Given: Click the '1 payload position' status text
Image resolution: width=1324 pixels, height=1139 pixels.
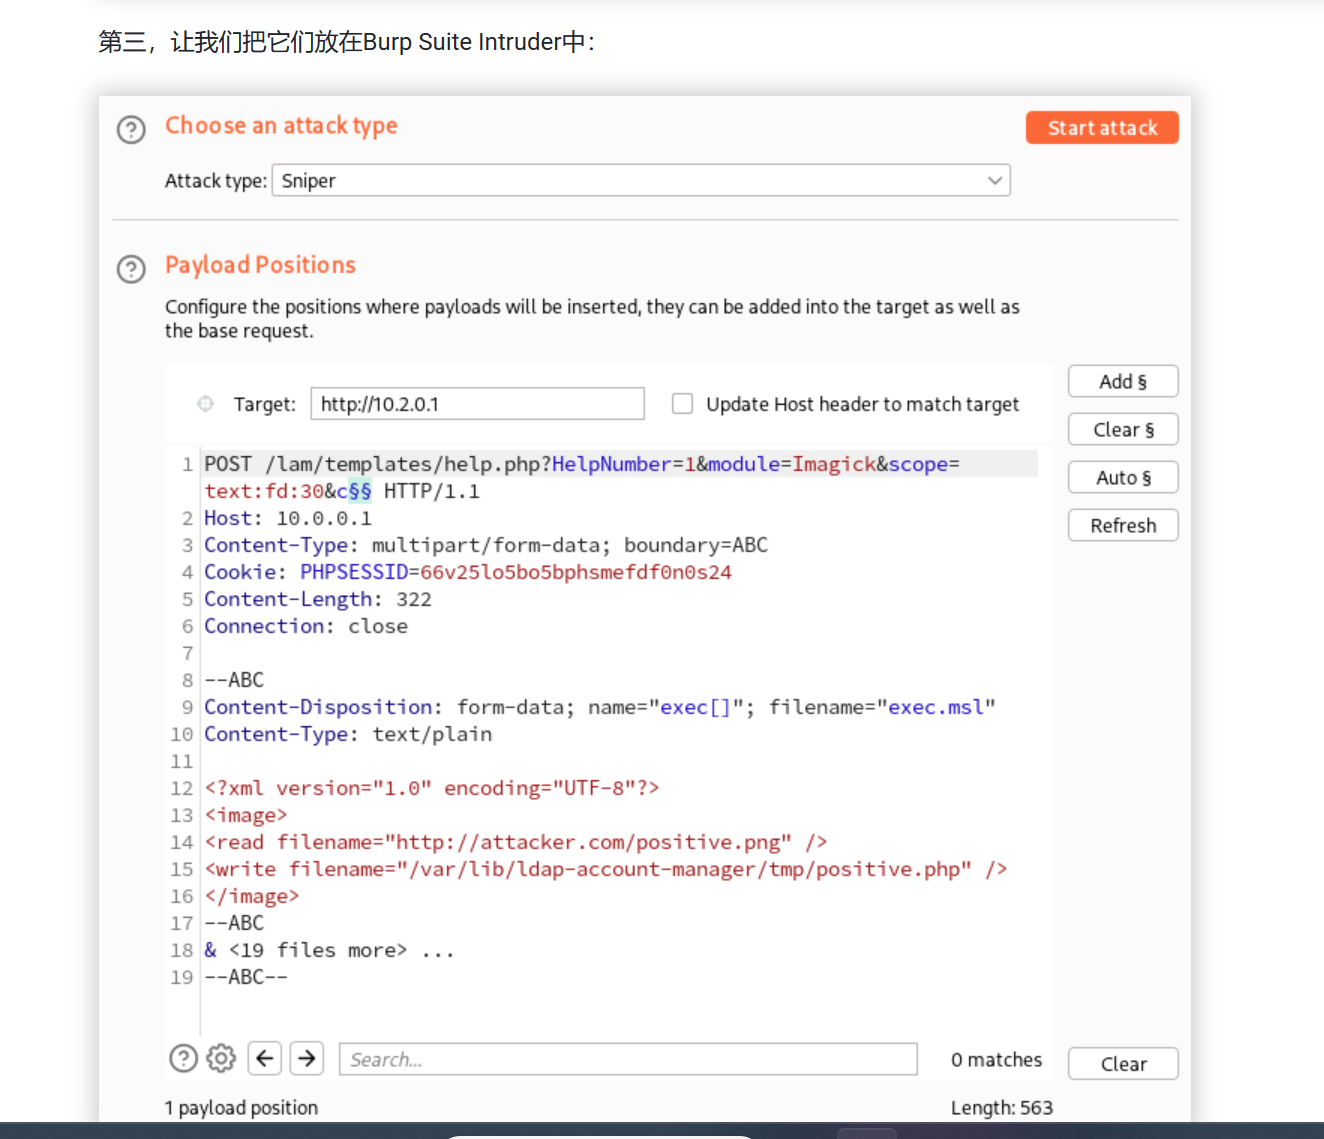Looking at the screenshot, I should (241, 1107).
